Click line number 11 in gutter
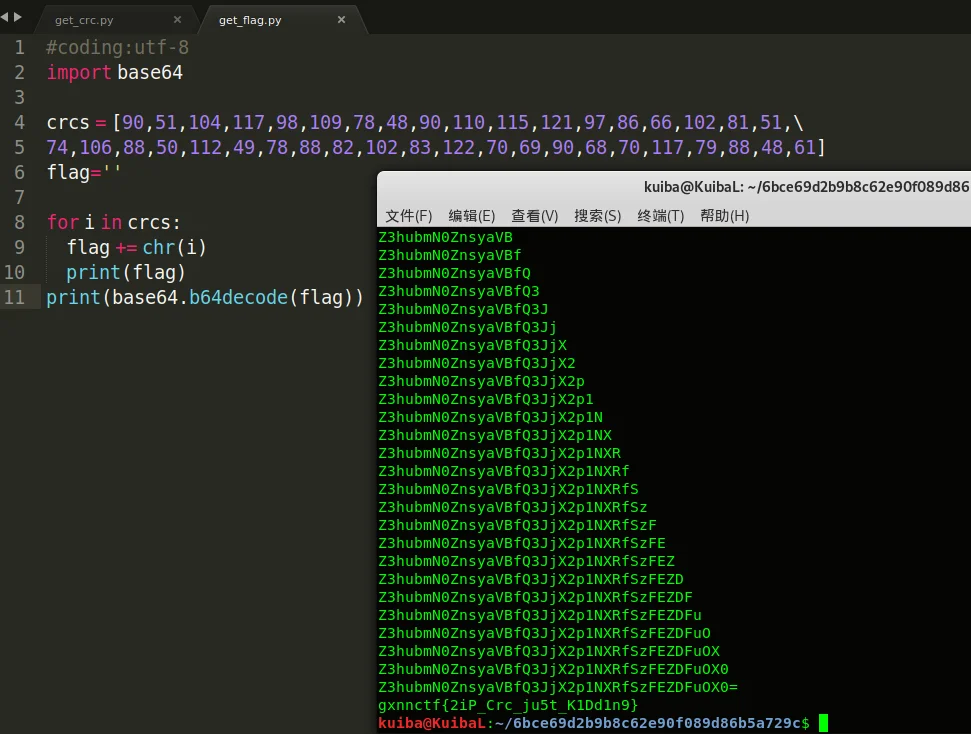The image size is (971, 734). click(x=14, y=297)
